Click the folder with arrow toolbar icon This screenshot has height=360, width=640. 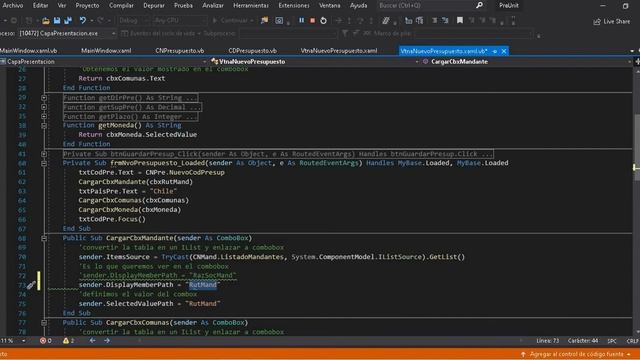(264, 20)
